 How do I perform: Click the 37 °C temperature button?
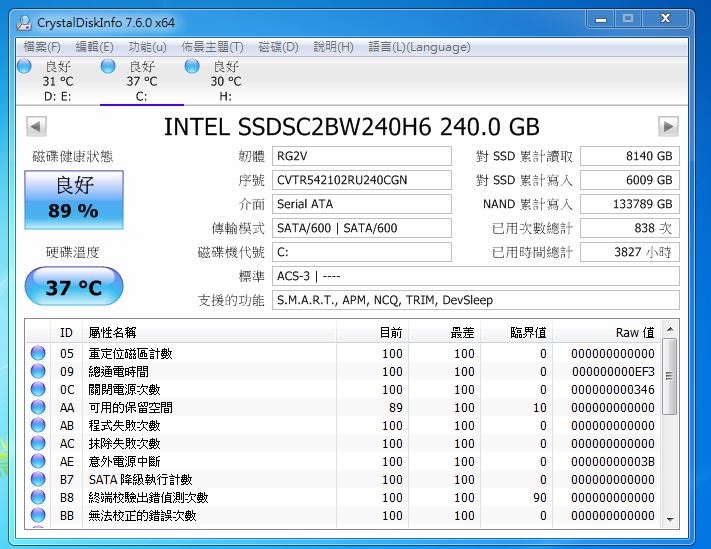(x=74, y=286)
